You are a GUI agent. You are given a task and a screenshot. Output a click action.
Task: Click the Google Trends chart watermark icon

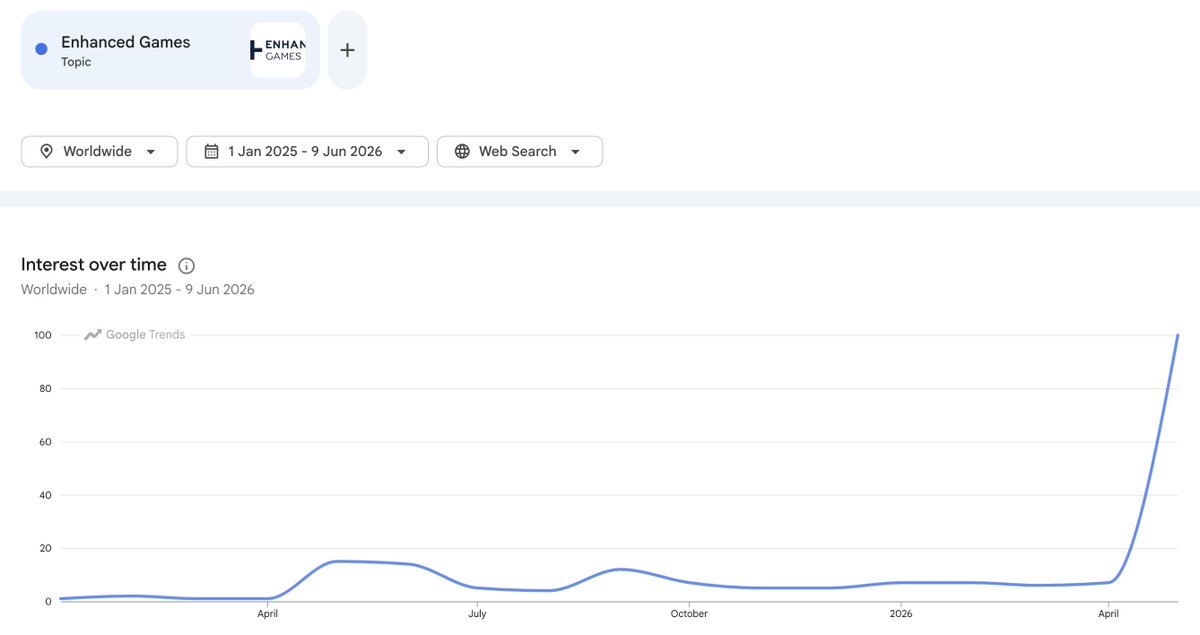[93, 335]
